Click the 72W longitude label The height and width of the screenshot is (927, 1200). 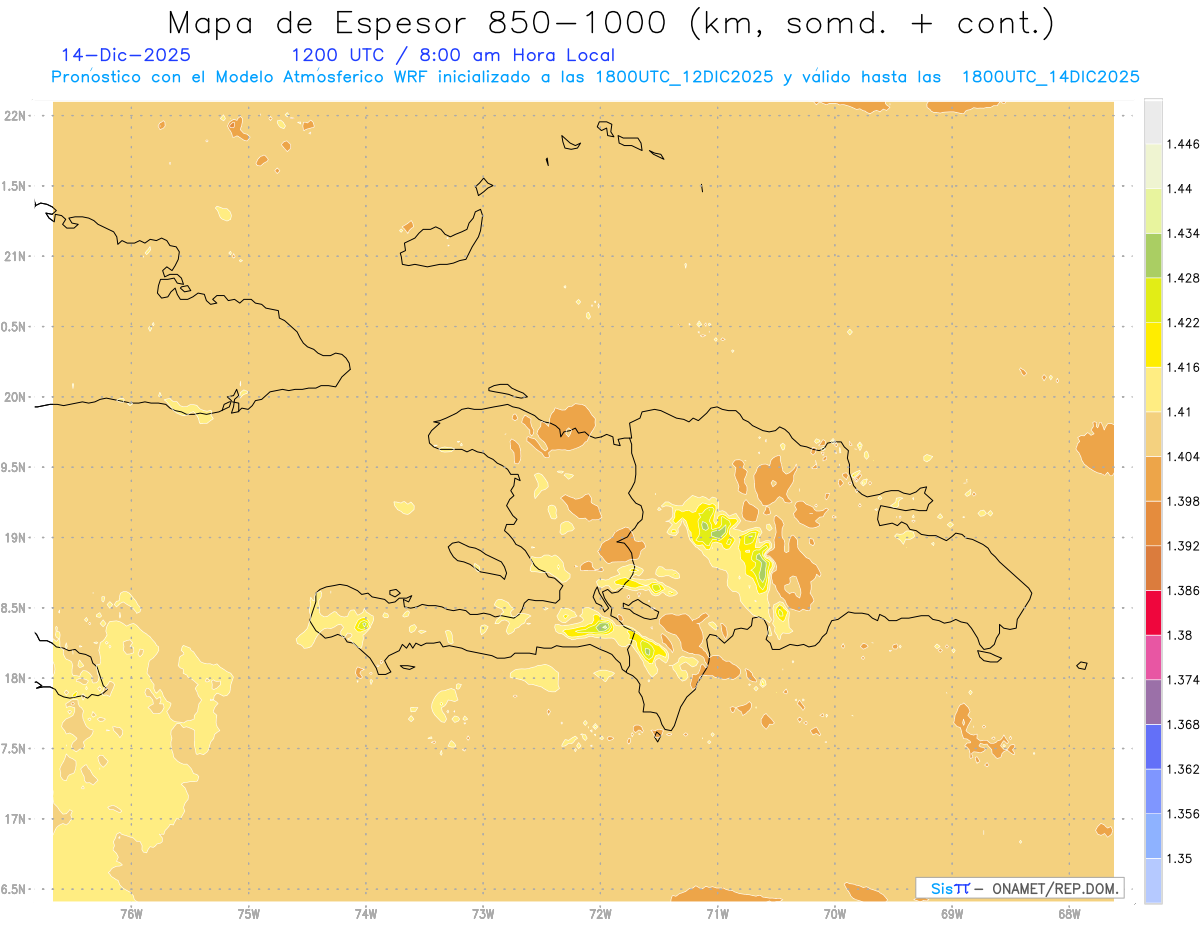(x=600, y=913)
